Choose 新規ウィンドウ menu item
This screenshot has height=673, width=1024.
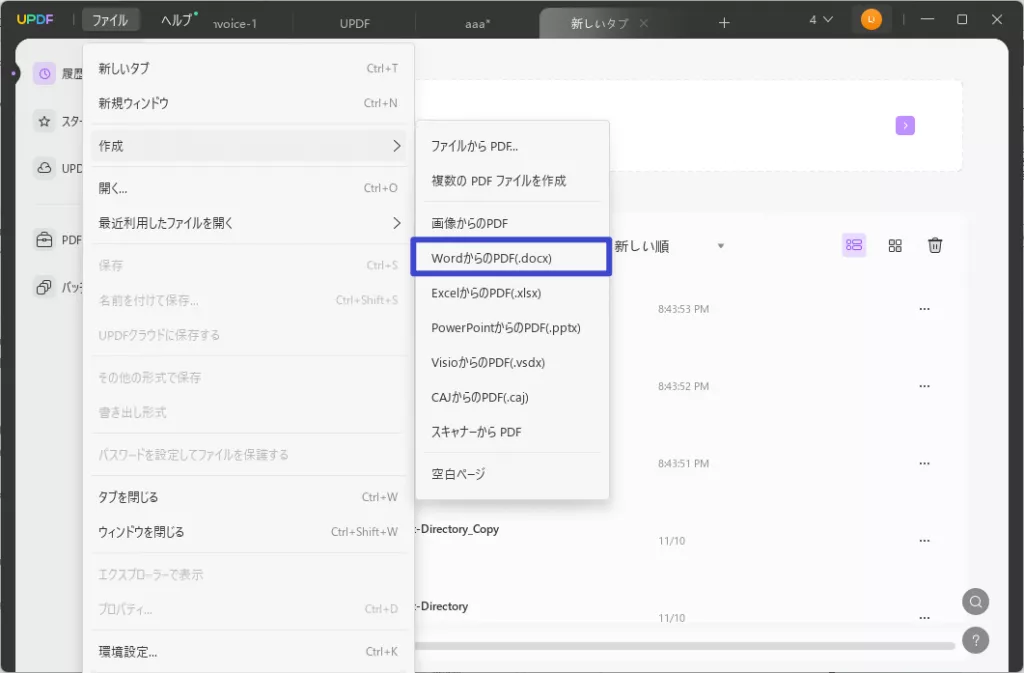248,102
